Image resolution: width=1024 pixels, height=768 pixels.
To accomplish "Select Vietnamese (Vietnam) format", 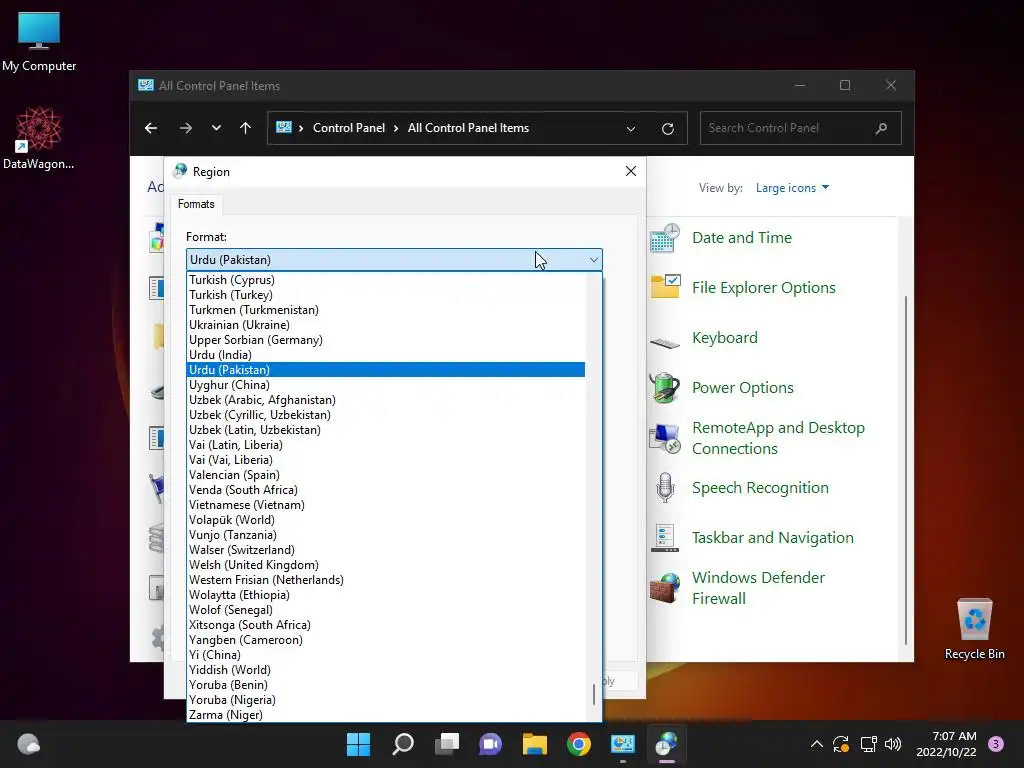I will pos(385,505).
